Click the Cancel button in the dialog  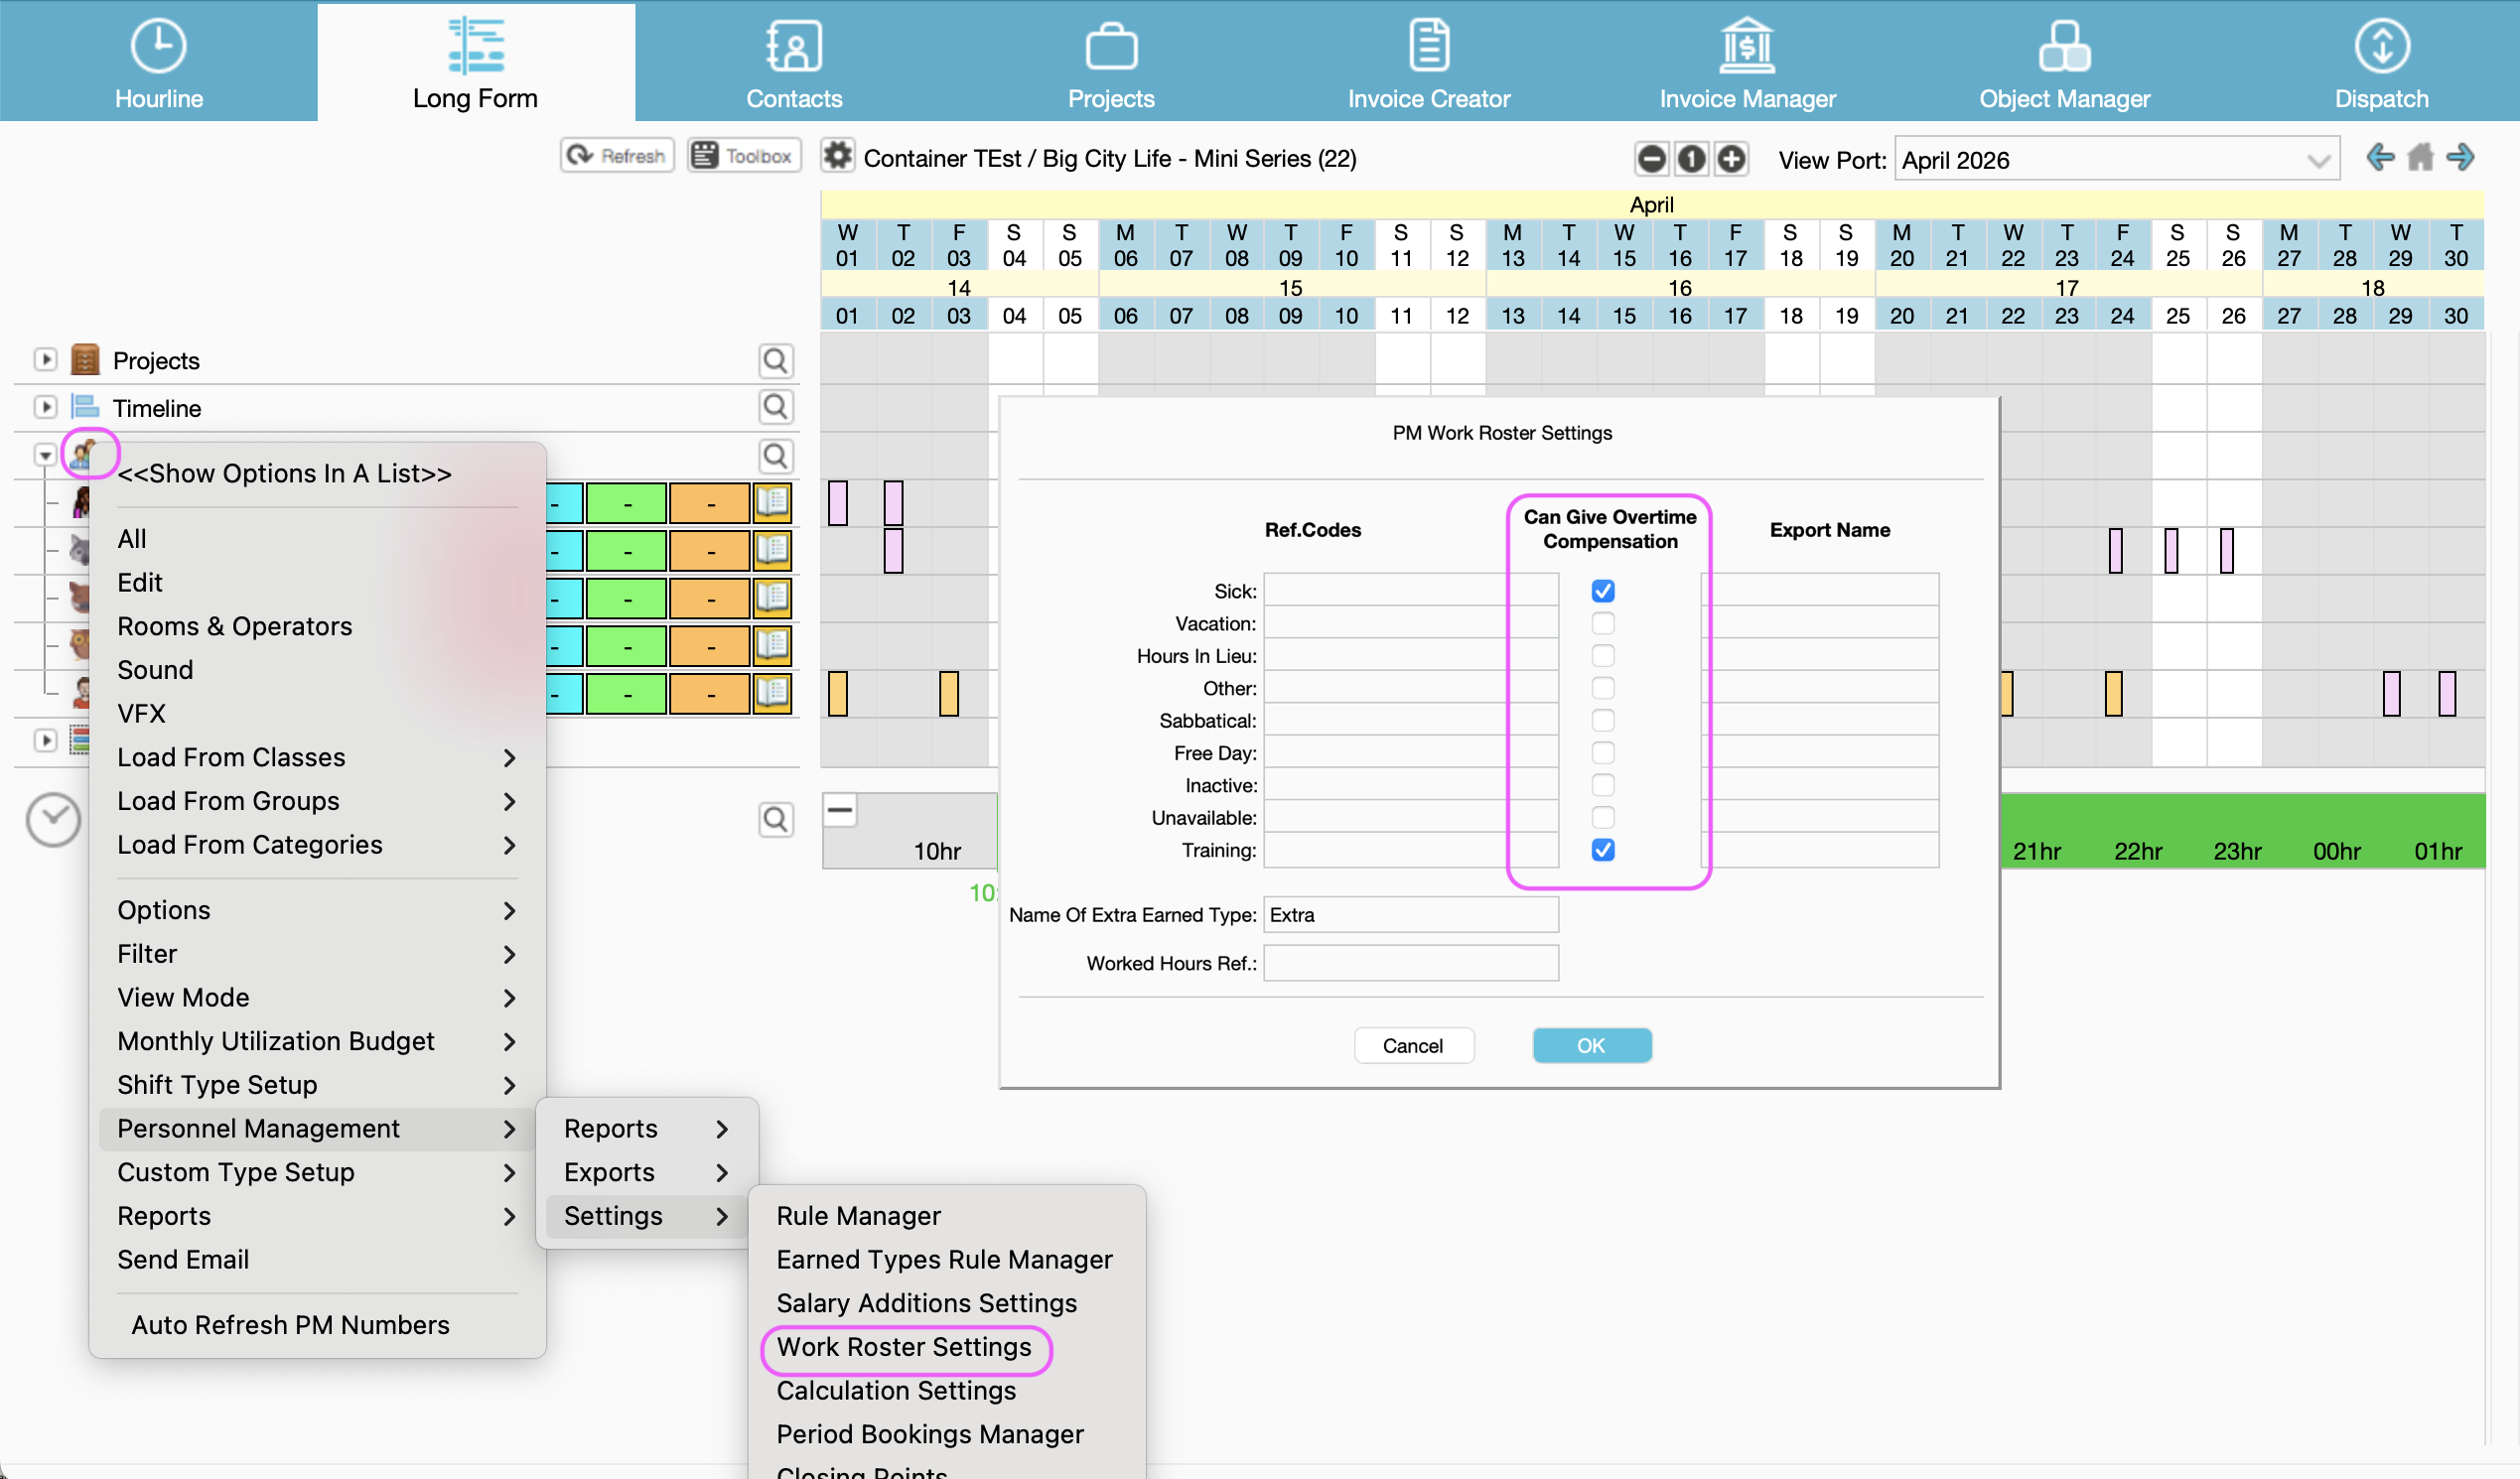click(x=1412, y=1046)
